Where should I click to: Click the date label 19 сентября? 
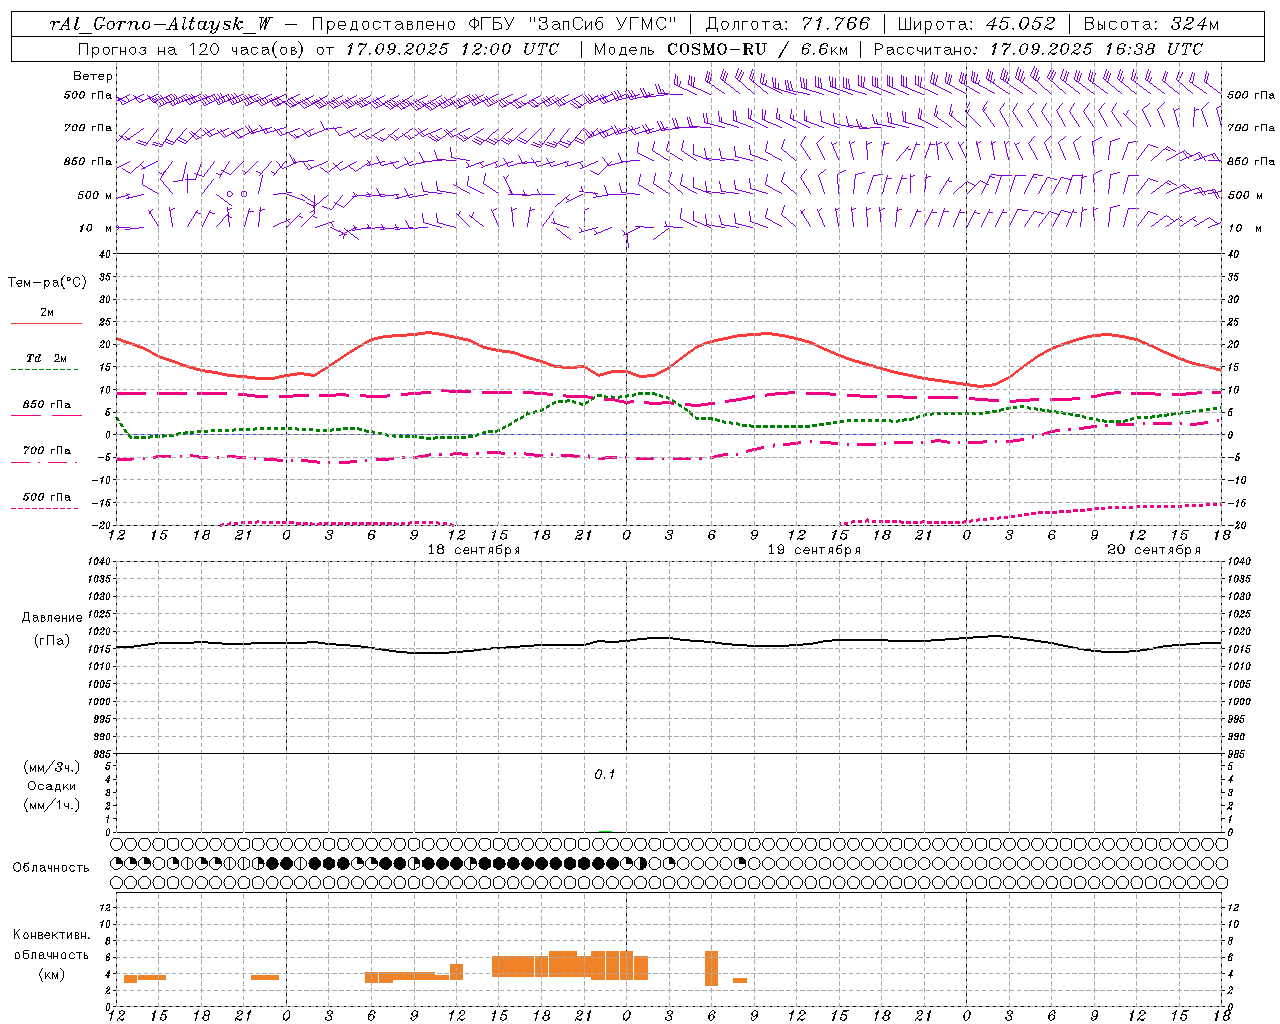pyautogui.click(x=814, y=550)
